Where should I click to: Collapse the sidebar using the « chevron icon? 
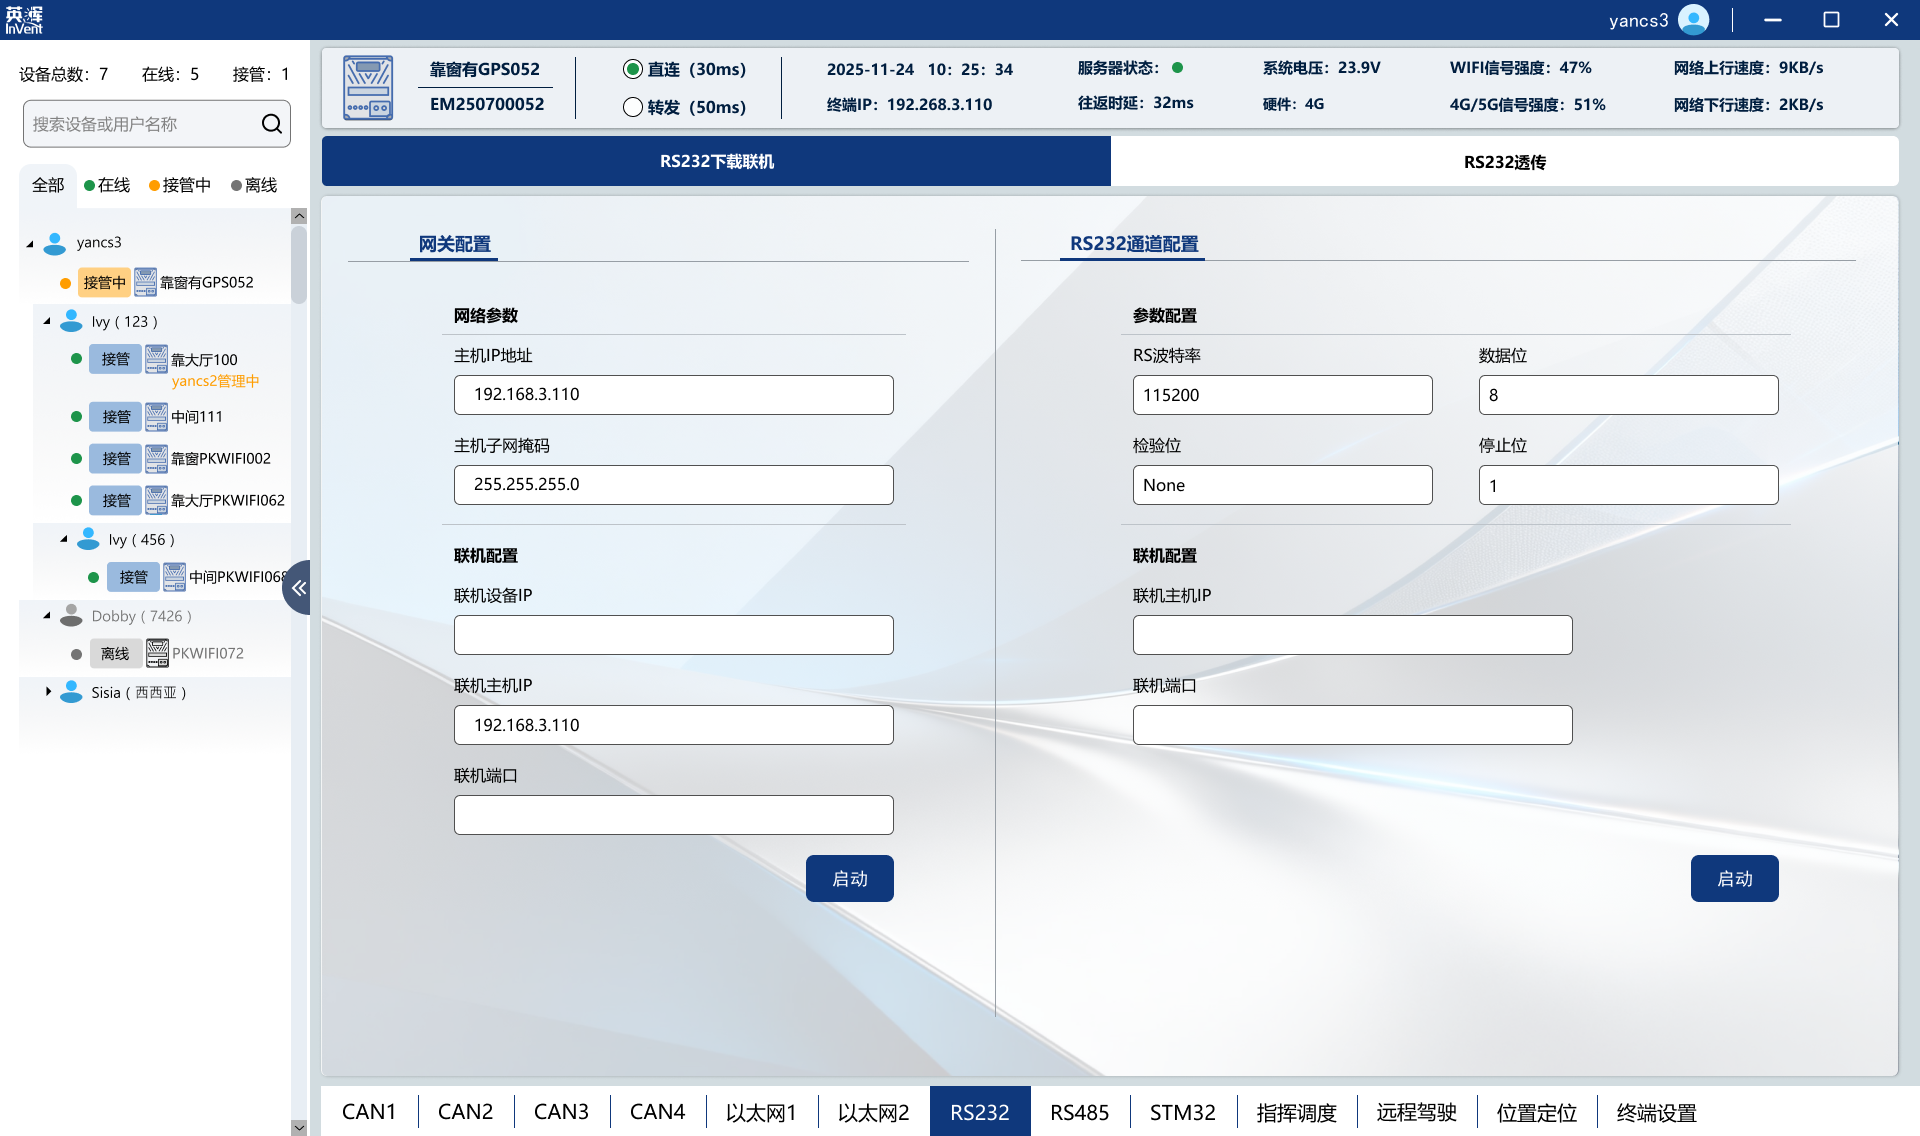click(297, 587)
